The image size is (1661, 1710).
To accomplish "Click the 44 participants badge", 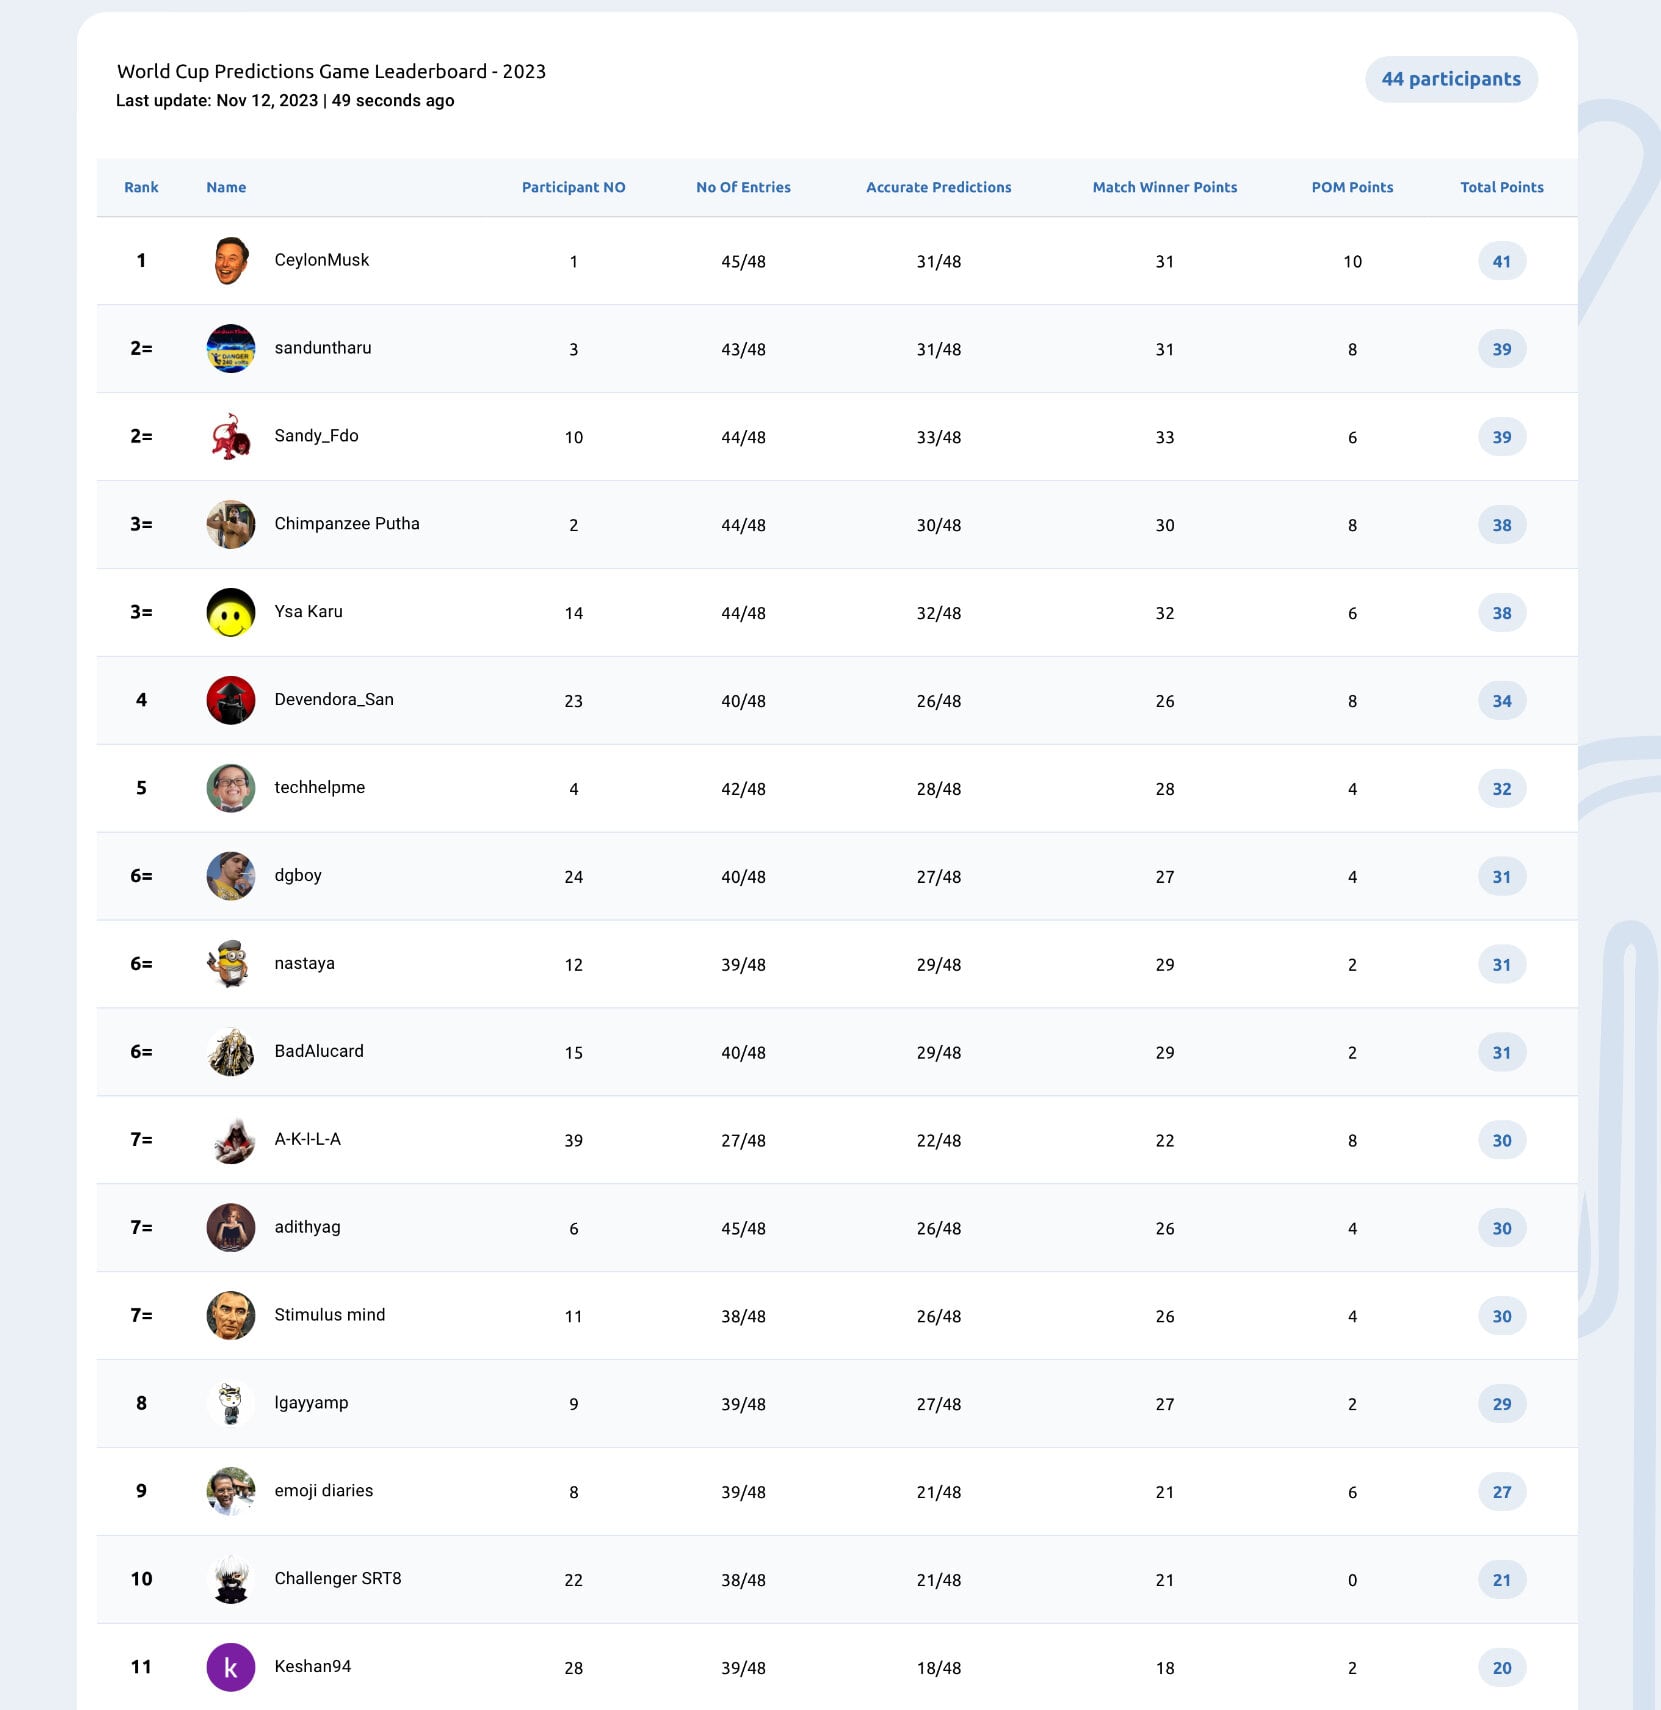I will point(1451,79).
